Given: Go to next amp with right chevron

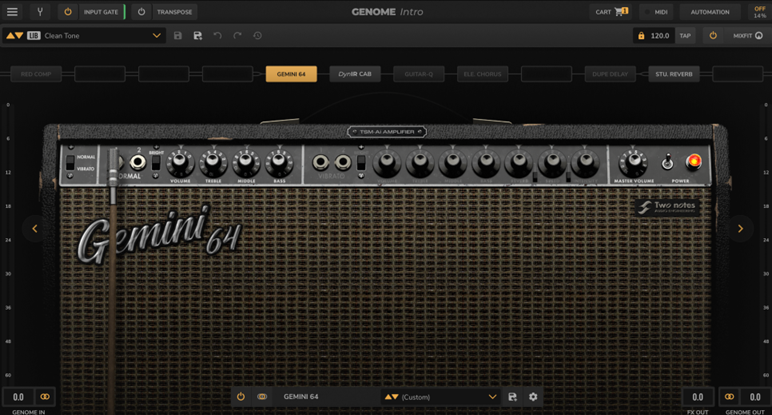Looking at the screenshot, I should tap(740, 228).
